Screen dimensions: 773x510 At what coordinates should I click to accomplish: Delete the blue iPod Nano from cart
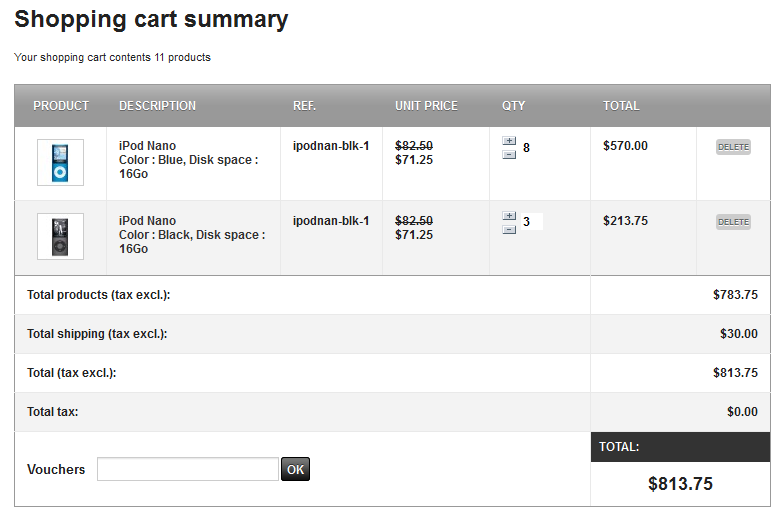[x=733, y=147]
